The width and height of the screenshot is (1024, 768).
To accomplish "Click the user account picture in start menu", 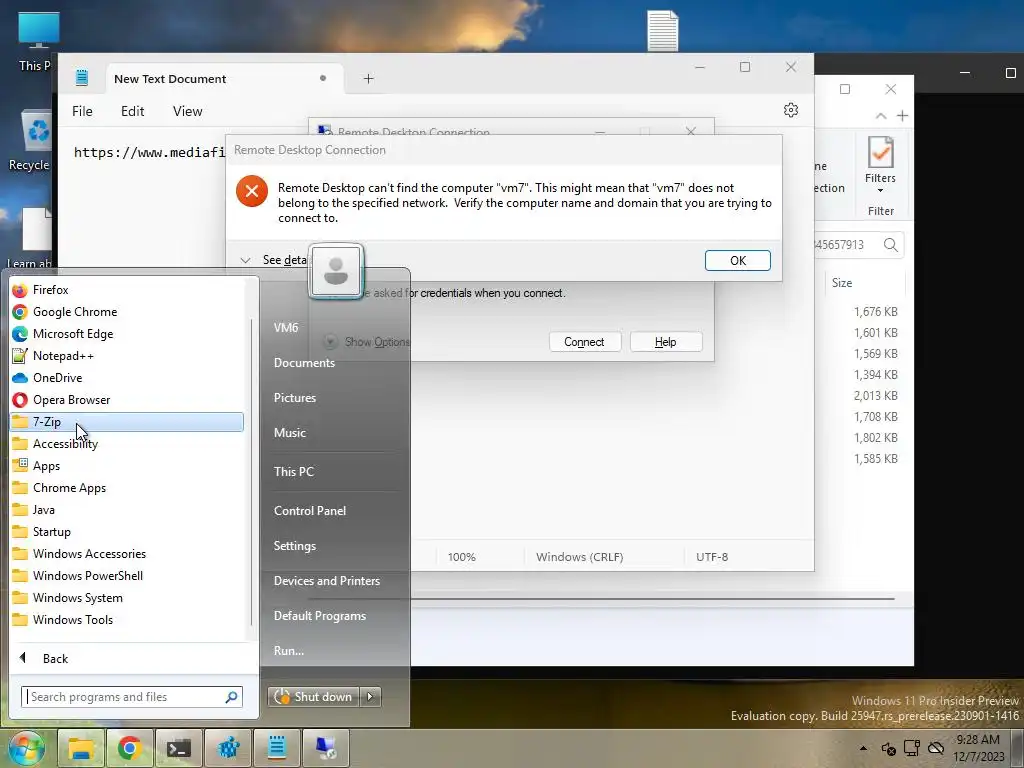I will 336,271.
